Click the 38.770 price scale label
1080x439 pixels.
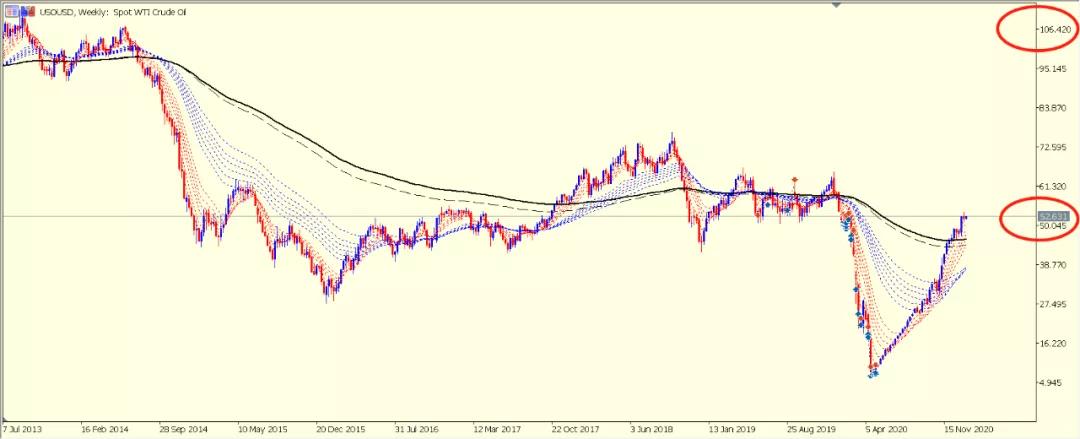coord(1055,265)
